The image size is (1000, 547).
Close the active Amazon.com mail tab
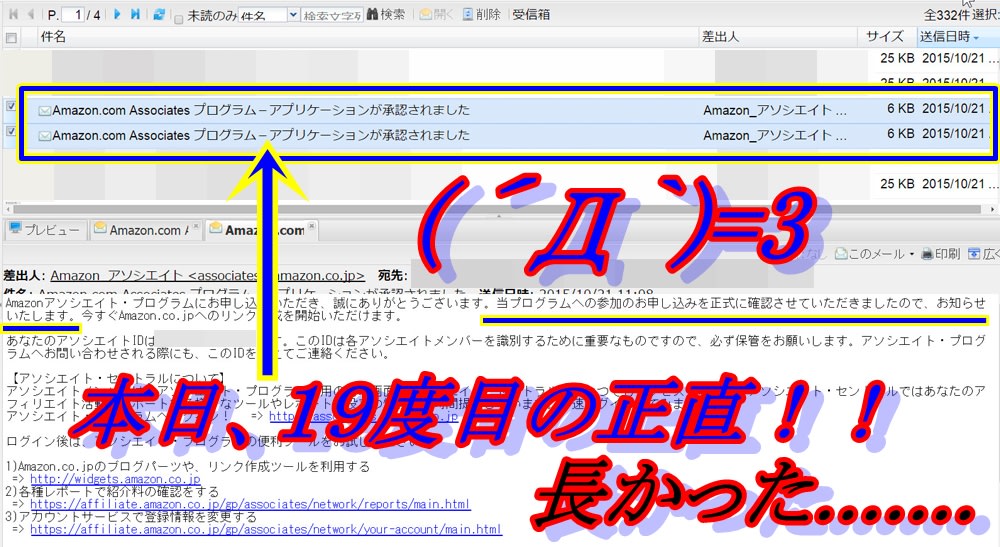tap(312, 226)
